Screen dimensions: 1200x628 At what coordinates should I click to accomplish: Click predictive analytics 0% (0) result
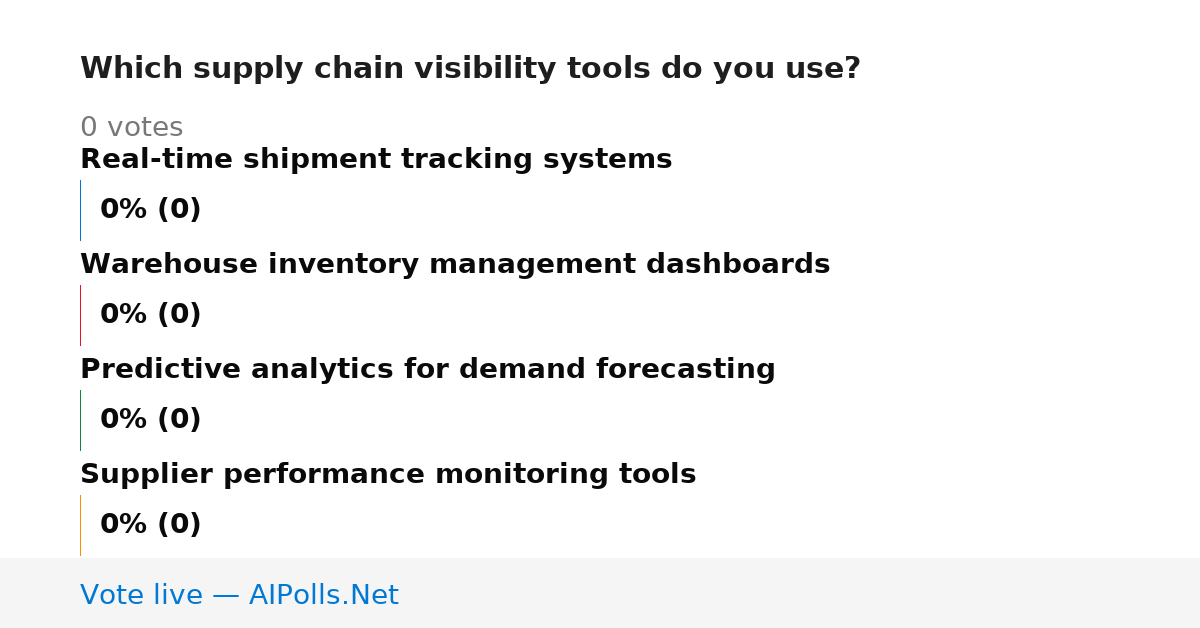click(151, 420)
